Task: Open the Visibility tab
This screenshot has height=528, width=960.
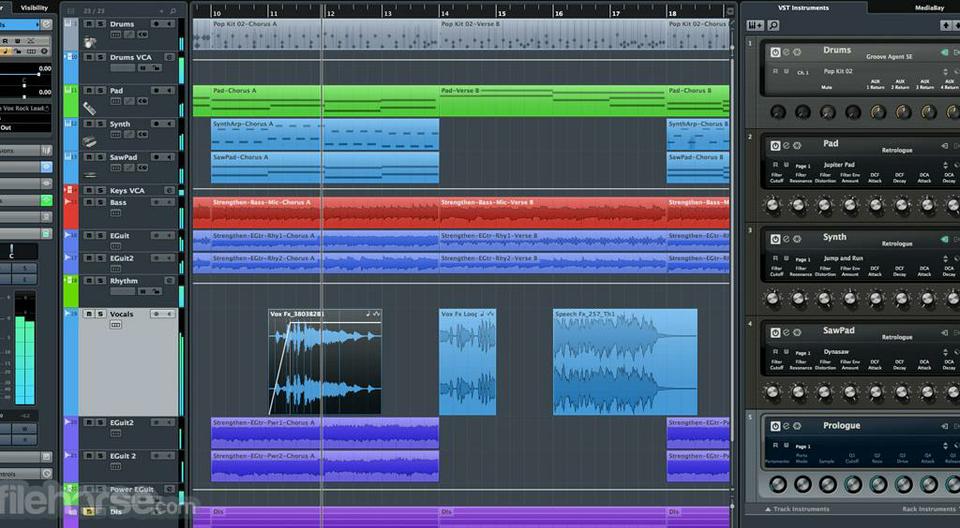Action: pos(34,7)
